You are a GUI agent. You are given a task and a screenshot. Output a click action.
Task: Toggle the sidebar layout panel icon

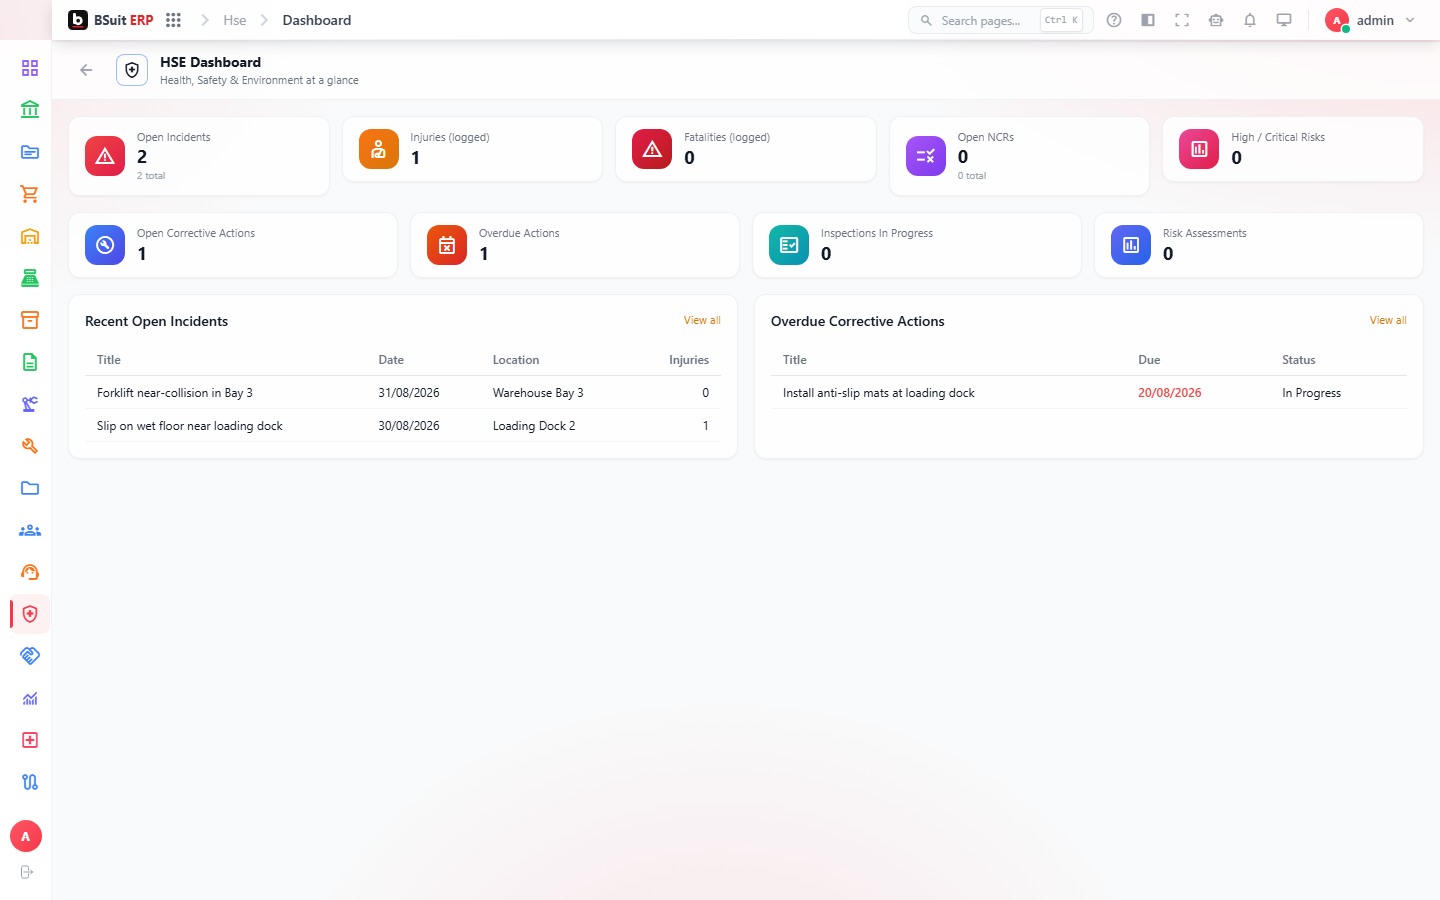click(x=1148, y=20)
